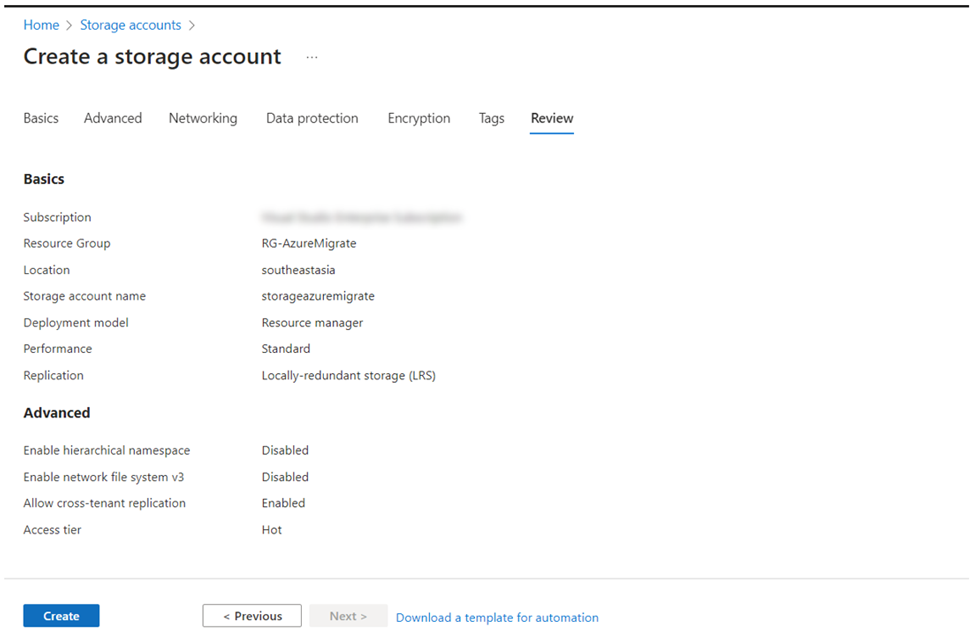Click the Hot access tier value
Image resolution: width=975 pixels, height=643 pixels.
tap(272, 530)
